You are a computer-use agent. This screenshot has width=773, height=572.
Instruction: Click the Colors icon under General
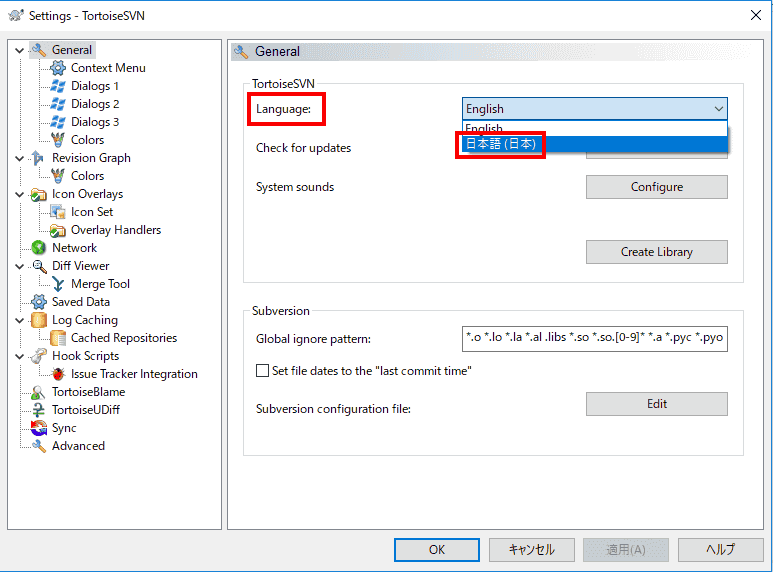tap(58, 140)
